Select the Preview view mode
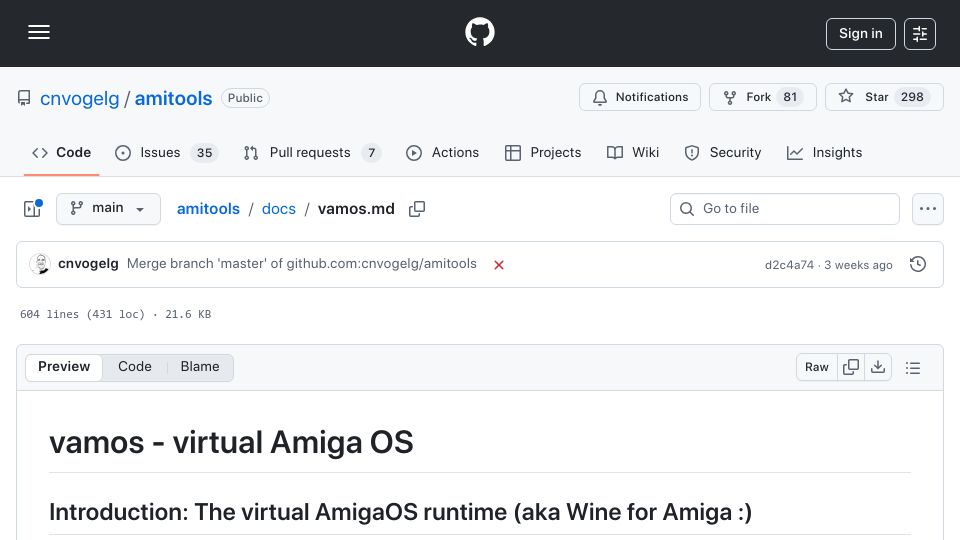 tap(64, 367)
